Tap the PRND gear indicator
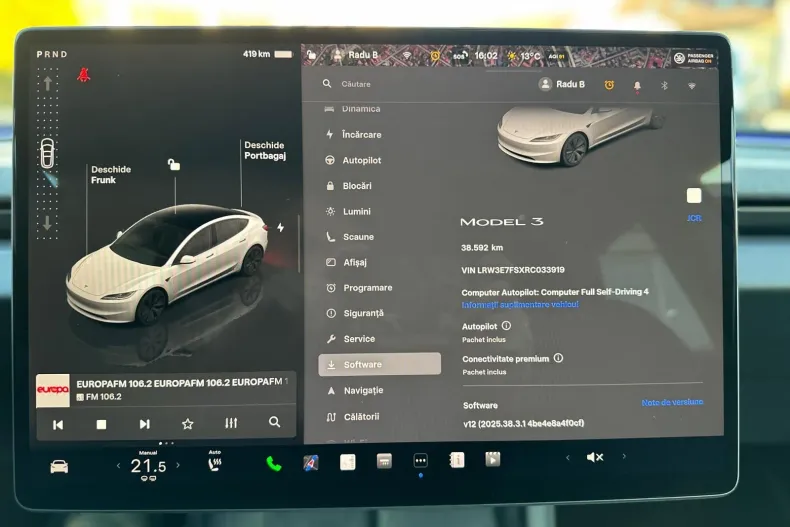The image size is (790, 527). 52,54
